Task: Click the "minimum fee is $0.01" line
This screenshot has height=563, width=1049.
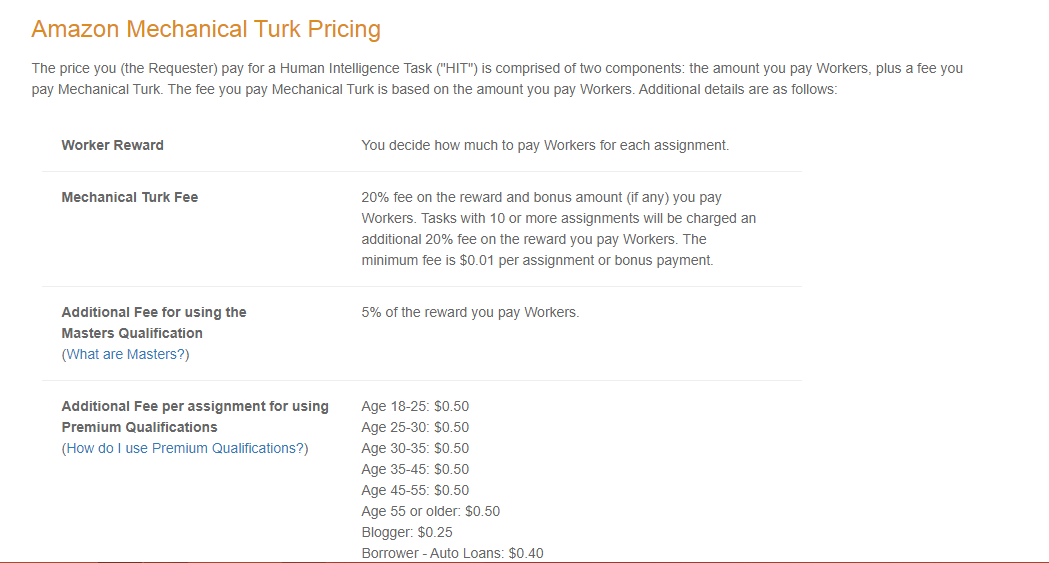Action: coord(537,260)
